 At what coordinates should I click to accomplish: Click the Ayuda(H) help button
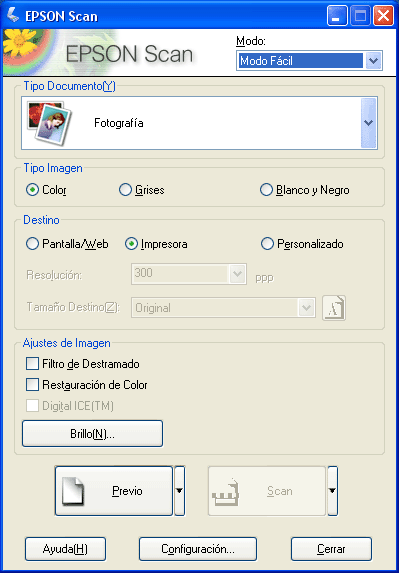pyautogui.click(x=65, y=549)
